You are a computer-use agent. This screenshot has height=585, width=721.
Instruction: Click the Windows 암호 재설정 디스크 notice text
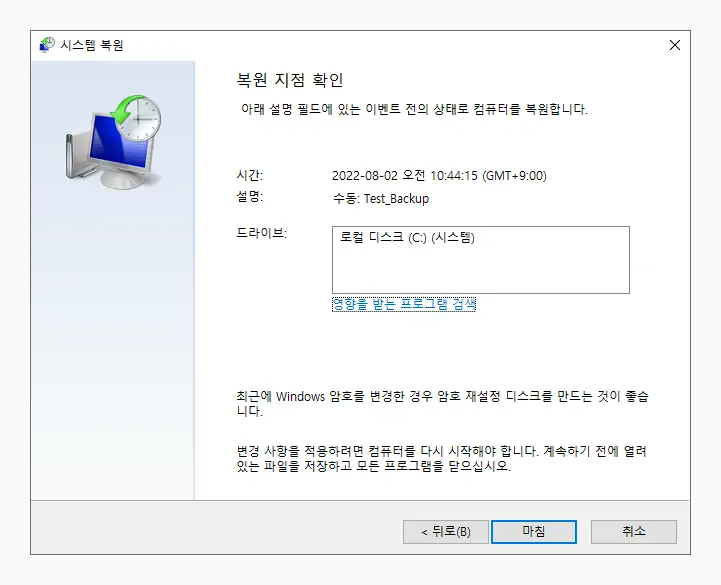[442, 403]
